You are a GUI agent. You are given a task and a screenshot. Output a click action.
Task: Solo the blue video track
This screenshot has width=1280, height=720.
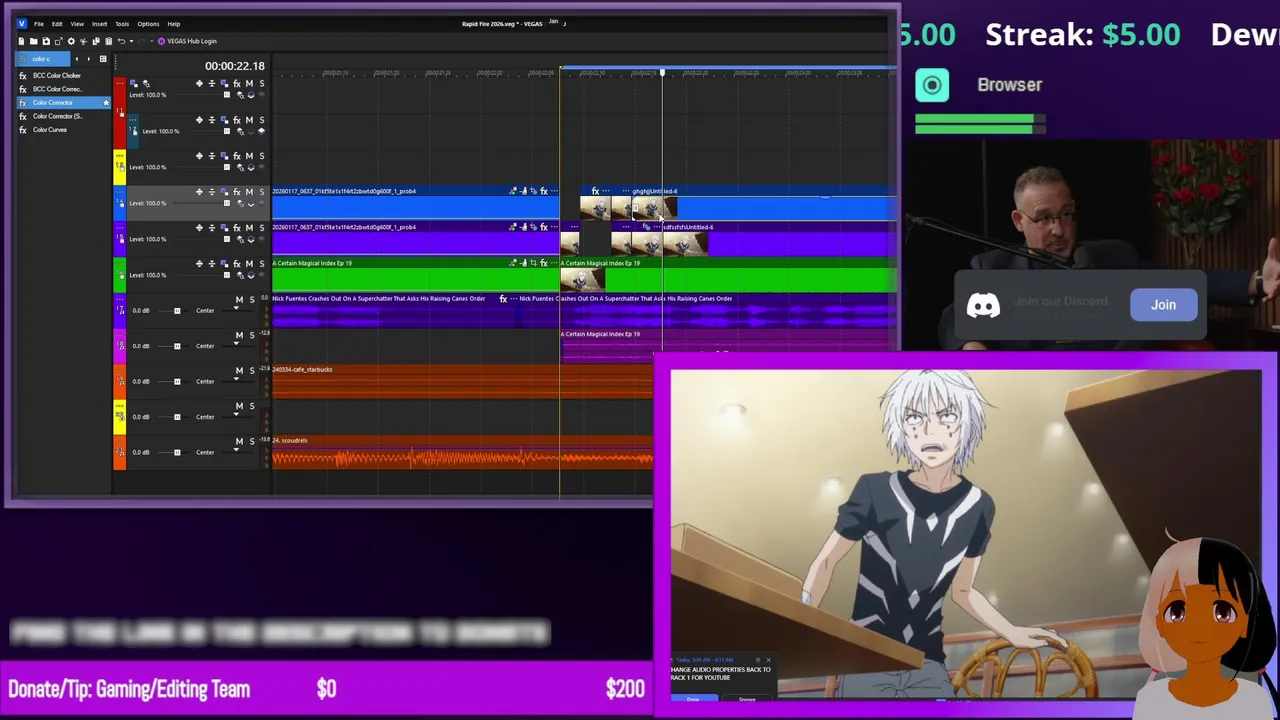[261, 192]
